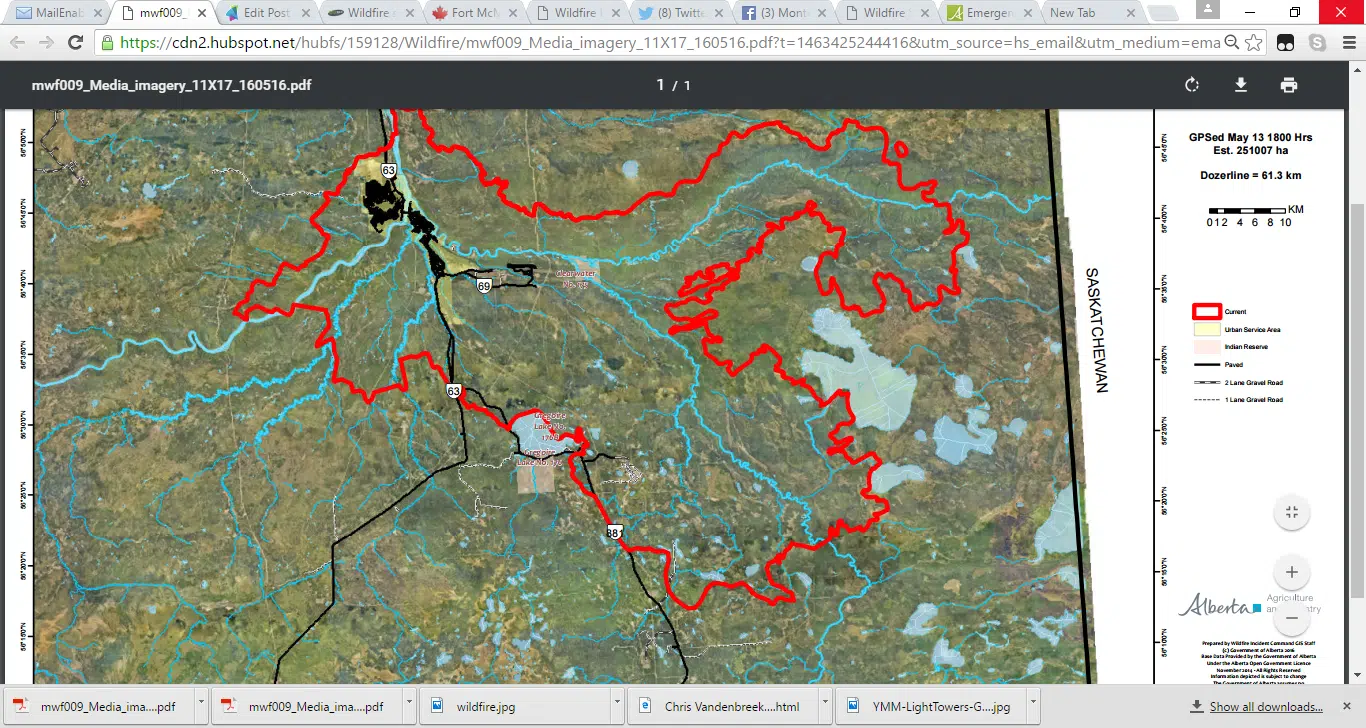Image resolution: width=1366 pixels, height=728 pixels.
Task: Bookmark this page with the star icon
Action: [x=1254, y=43]
